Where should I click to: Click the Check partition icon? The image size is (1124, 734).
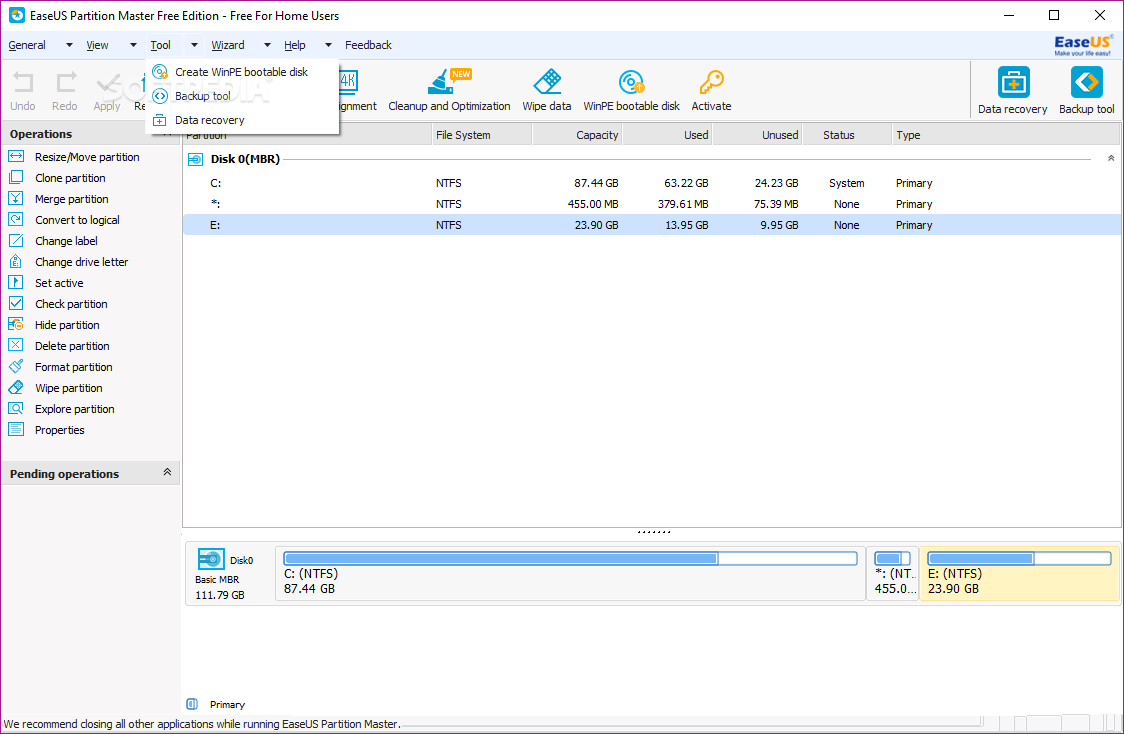tap(16, 303)
